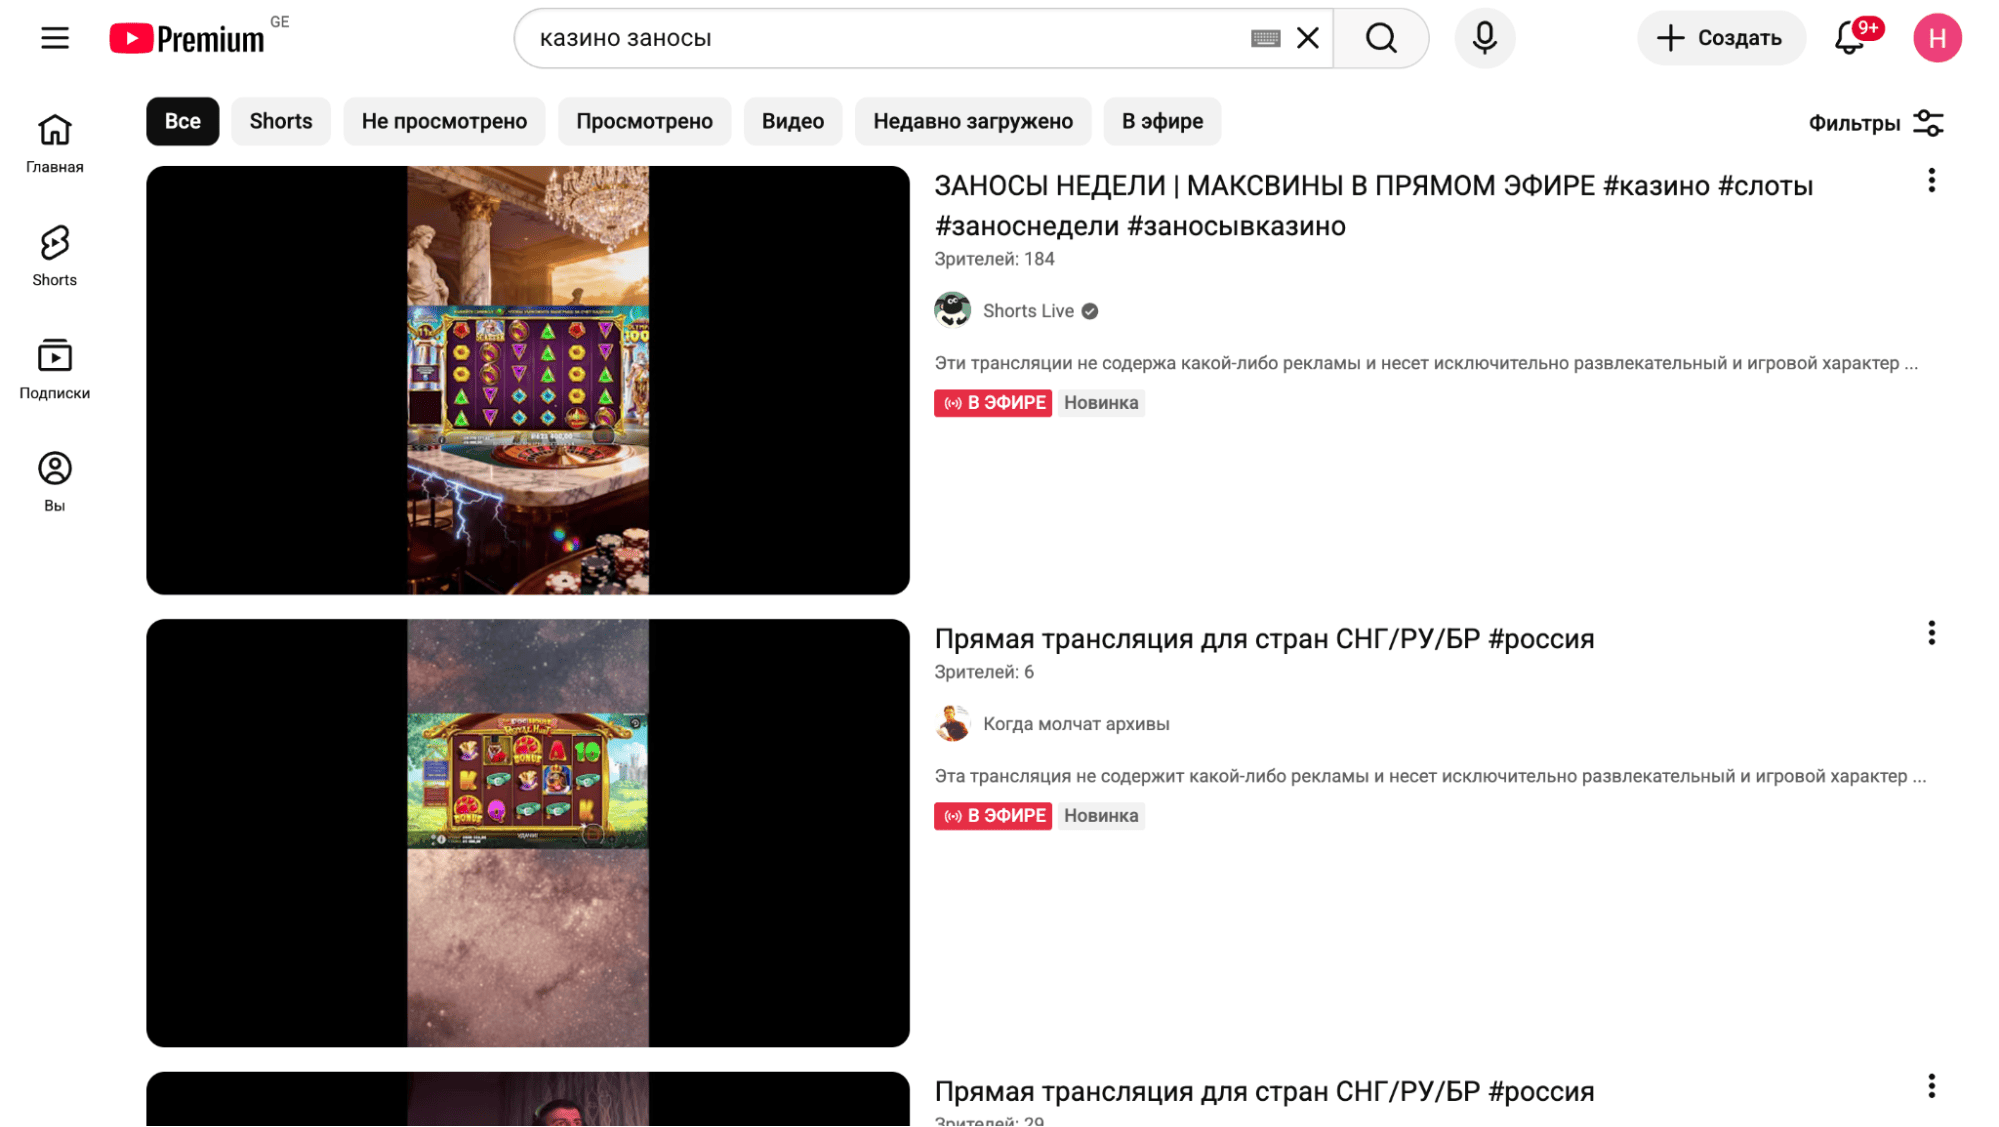The height and width of the screenshot is (1127, 1999).
Task: Open the Shorts Live channel name
Action: pos(1028,311)
